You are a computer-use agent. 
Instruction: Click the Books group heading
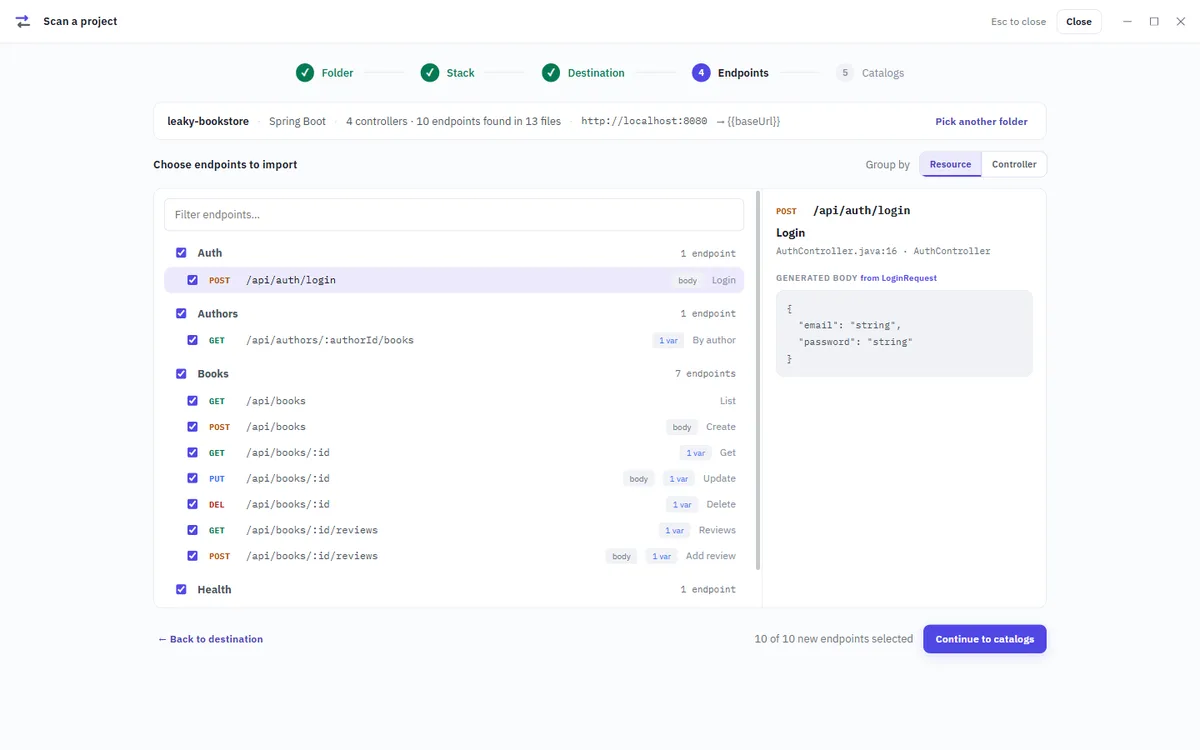click(x=213, y=373)
